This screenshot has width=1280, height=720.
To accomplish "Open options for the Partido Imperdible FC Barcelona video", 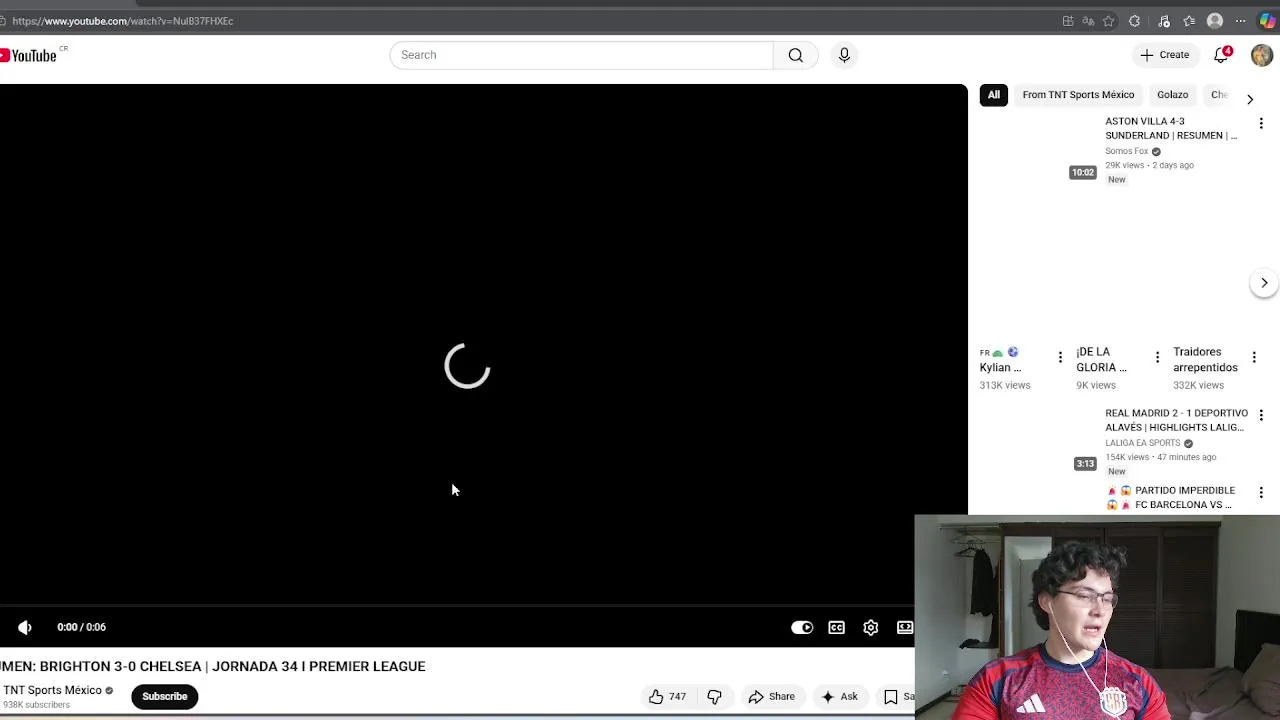I will point(1261,492).
